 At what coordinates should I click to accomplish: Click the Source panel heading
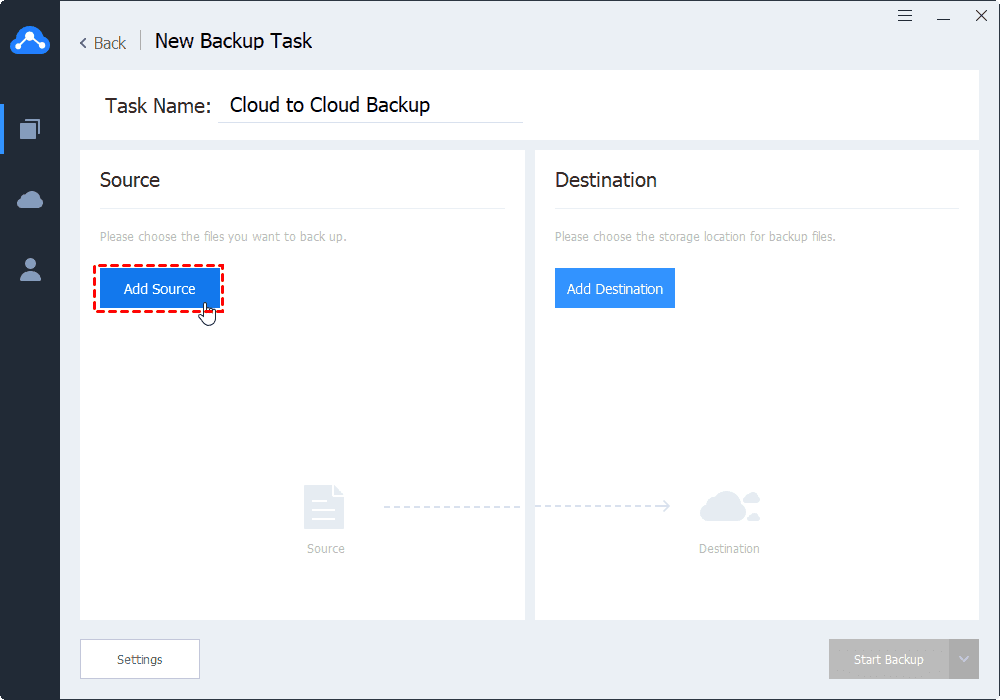pos(130,180)
